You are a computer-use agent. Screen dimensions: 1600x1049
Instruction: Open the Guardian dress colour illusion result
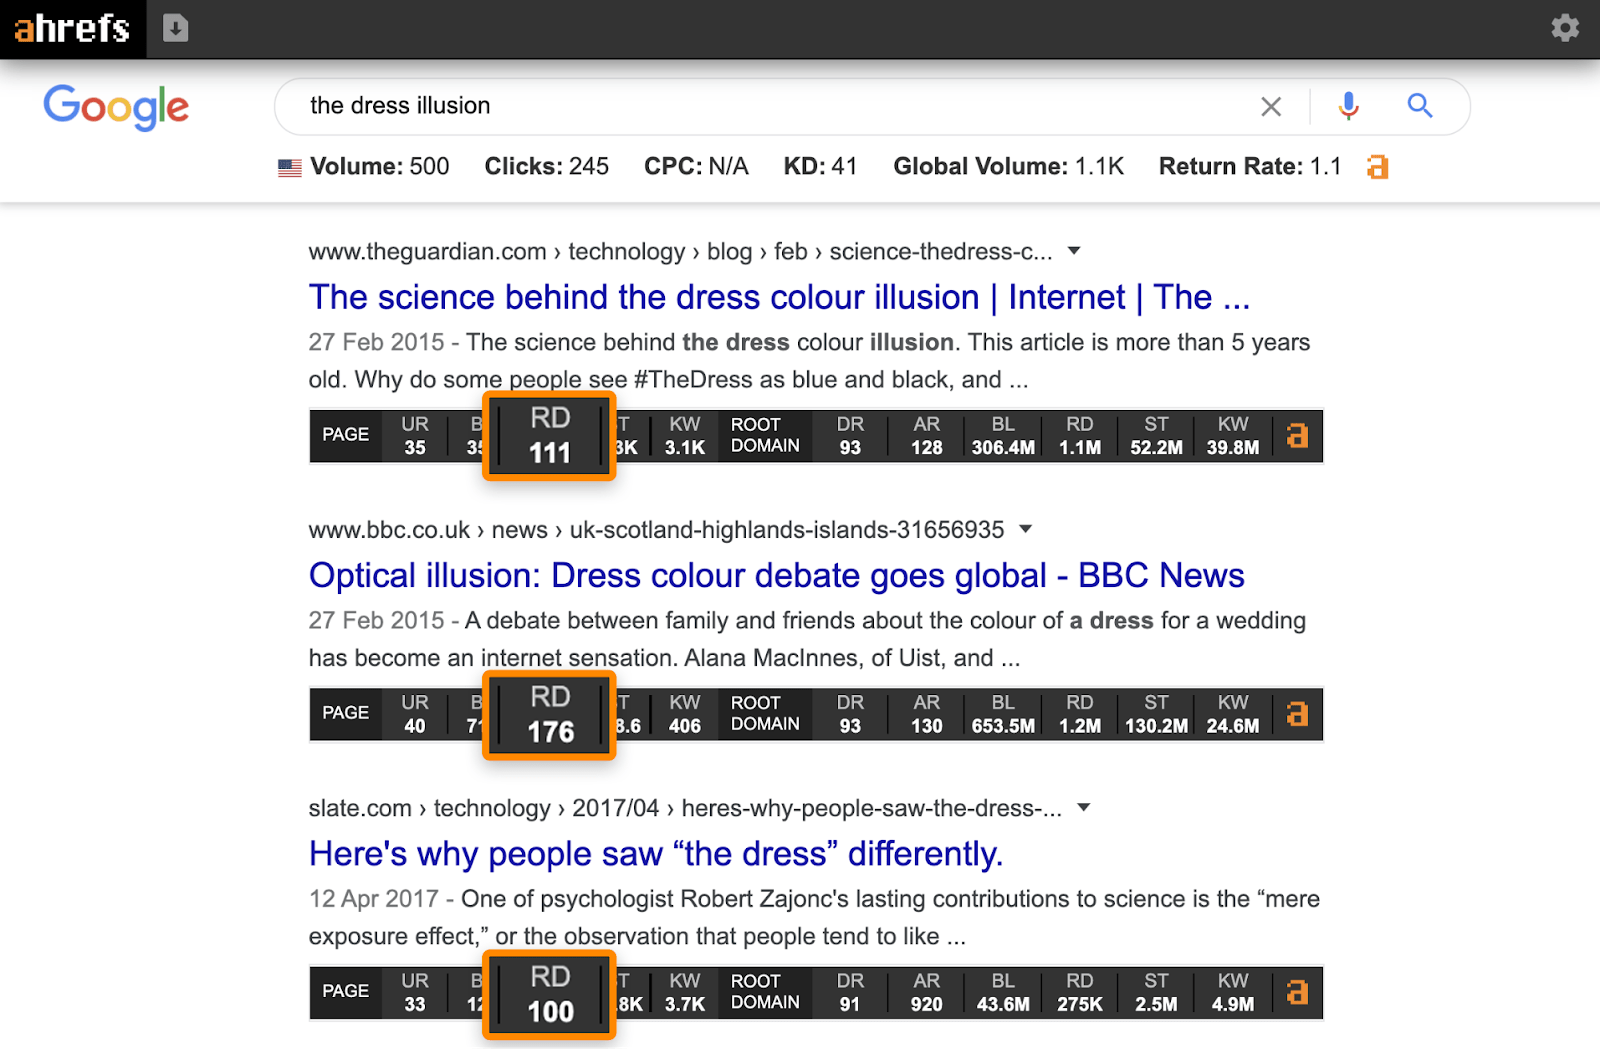point(778,298)
